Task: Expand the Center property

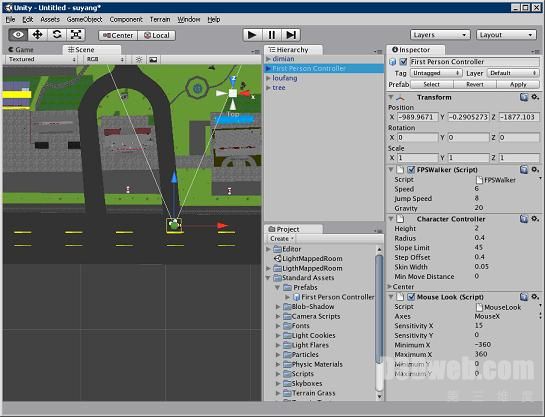Action: tap(390, 287)
